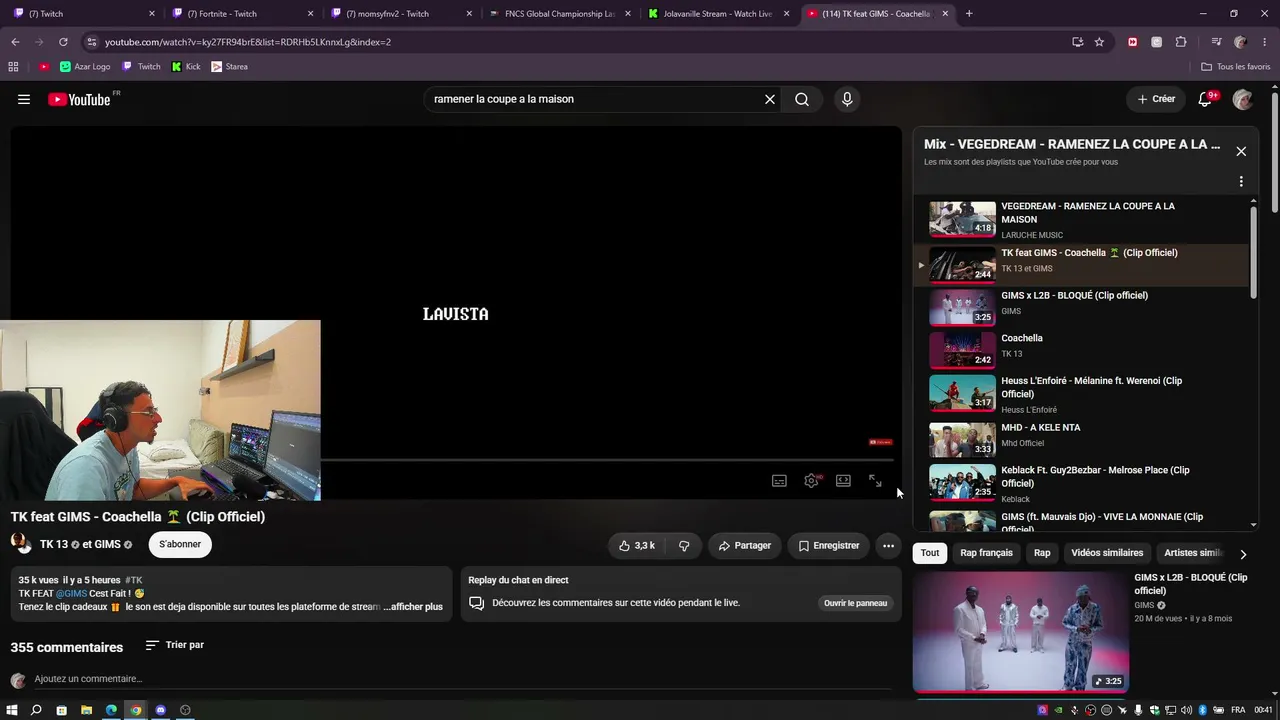The image size is (1280, 720).
Task: Open Chrome's three-dot menu
Action: 1263,42
